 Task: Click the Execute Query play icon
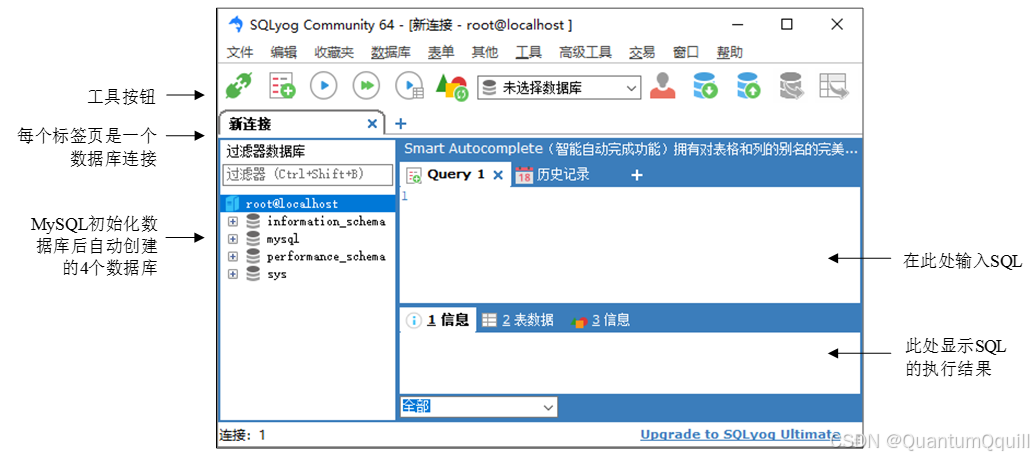(324, 86)
